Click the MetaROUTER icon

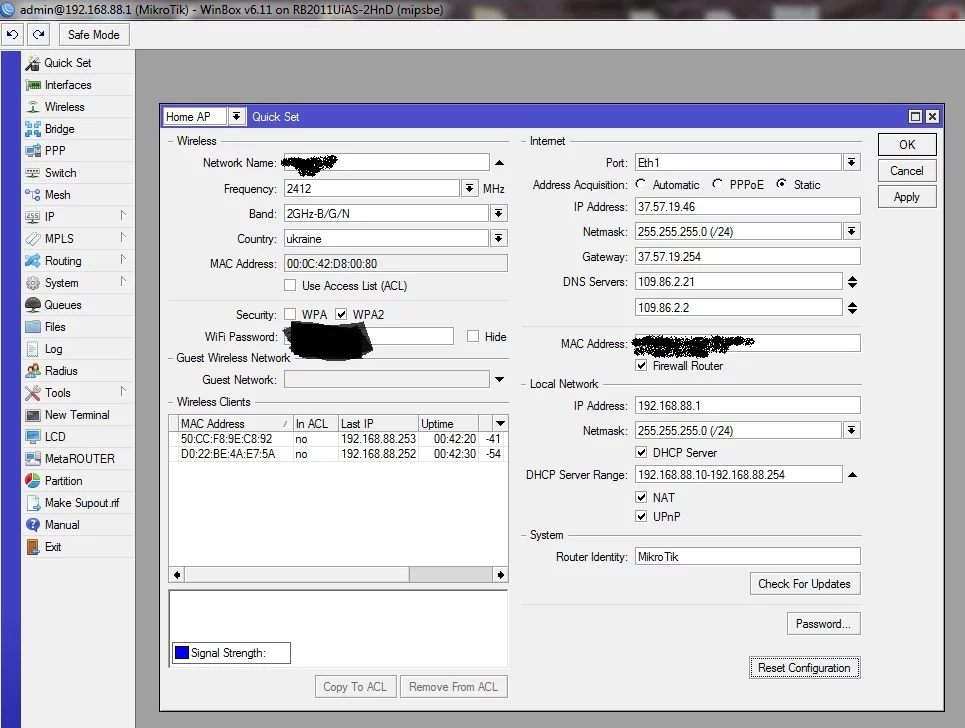pos(32,459)
